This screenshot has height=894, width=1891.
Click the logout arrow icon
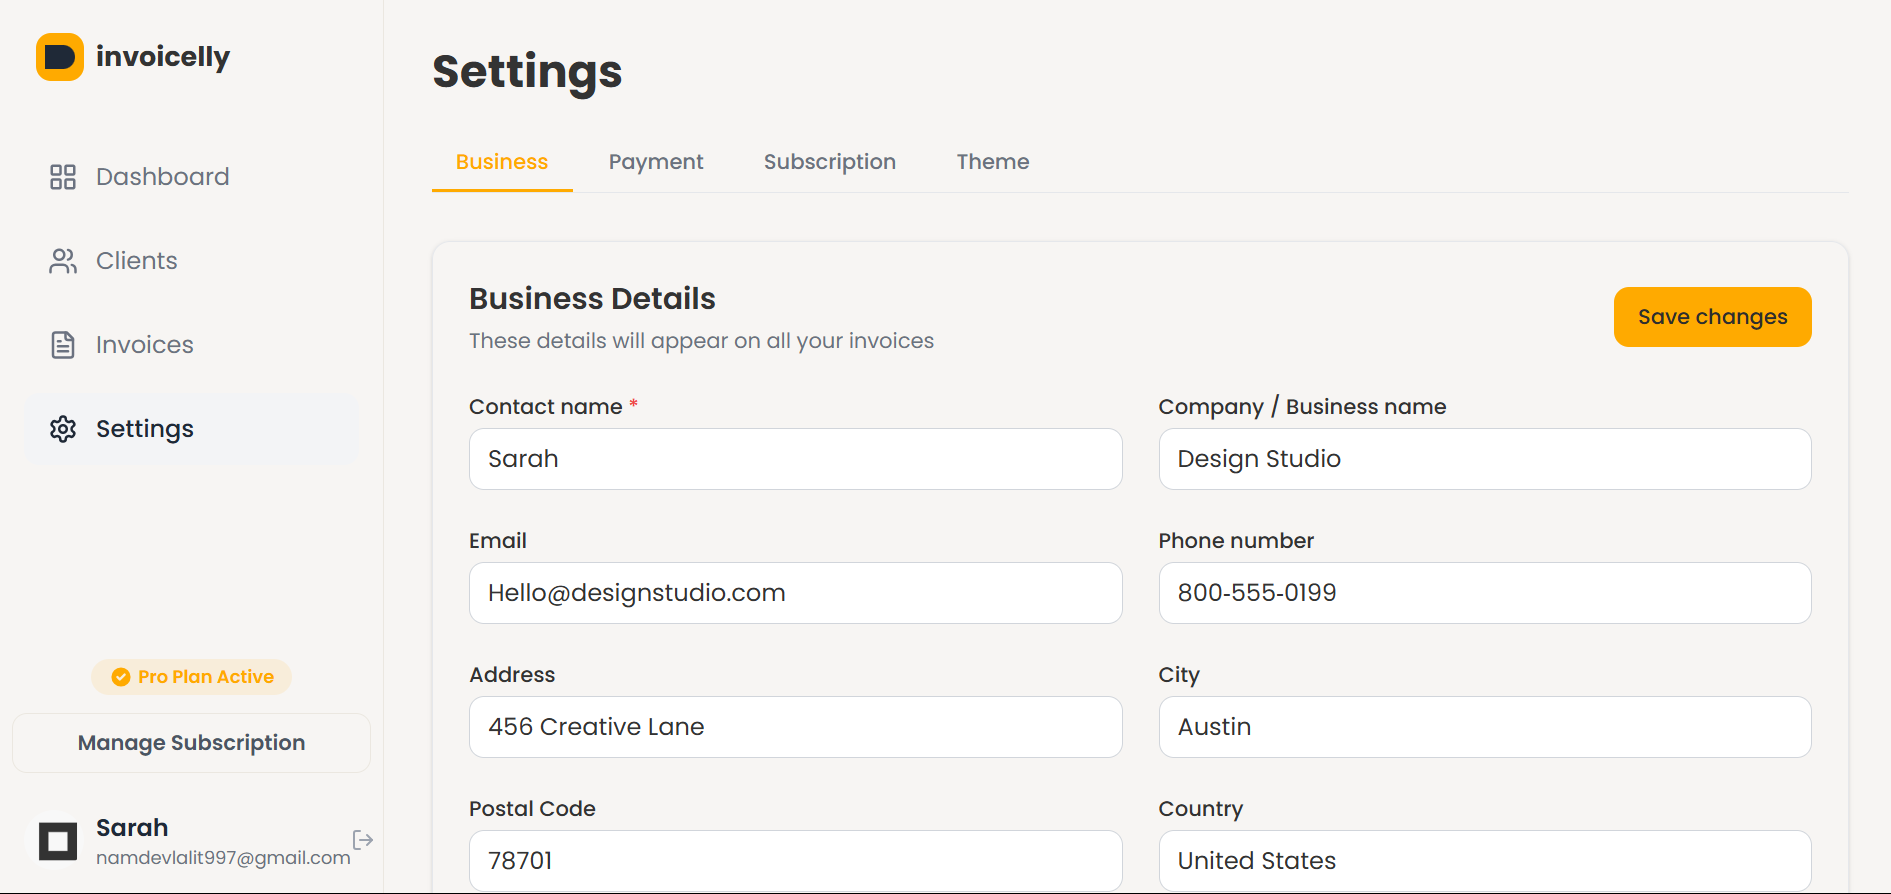(x=363, y=839)
